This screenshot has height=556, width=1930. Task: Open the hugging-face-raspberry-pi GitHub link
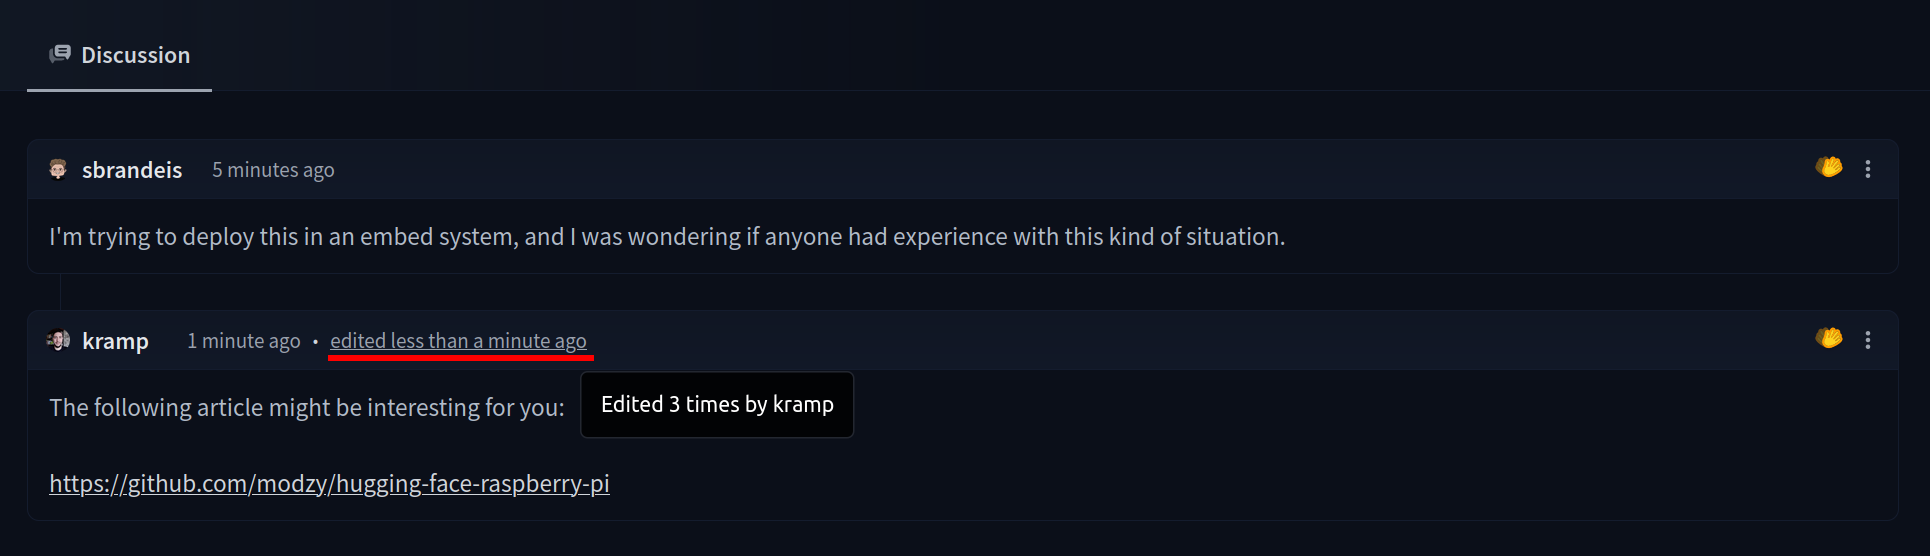tap(329, 484)
